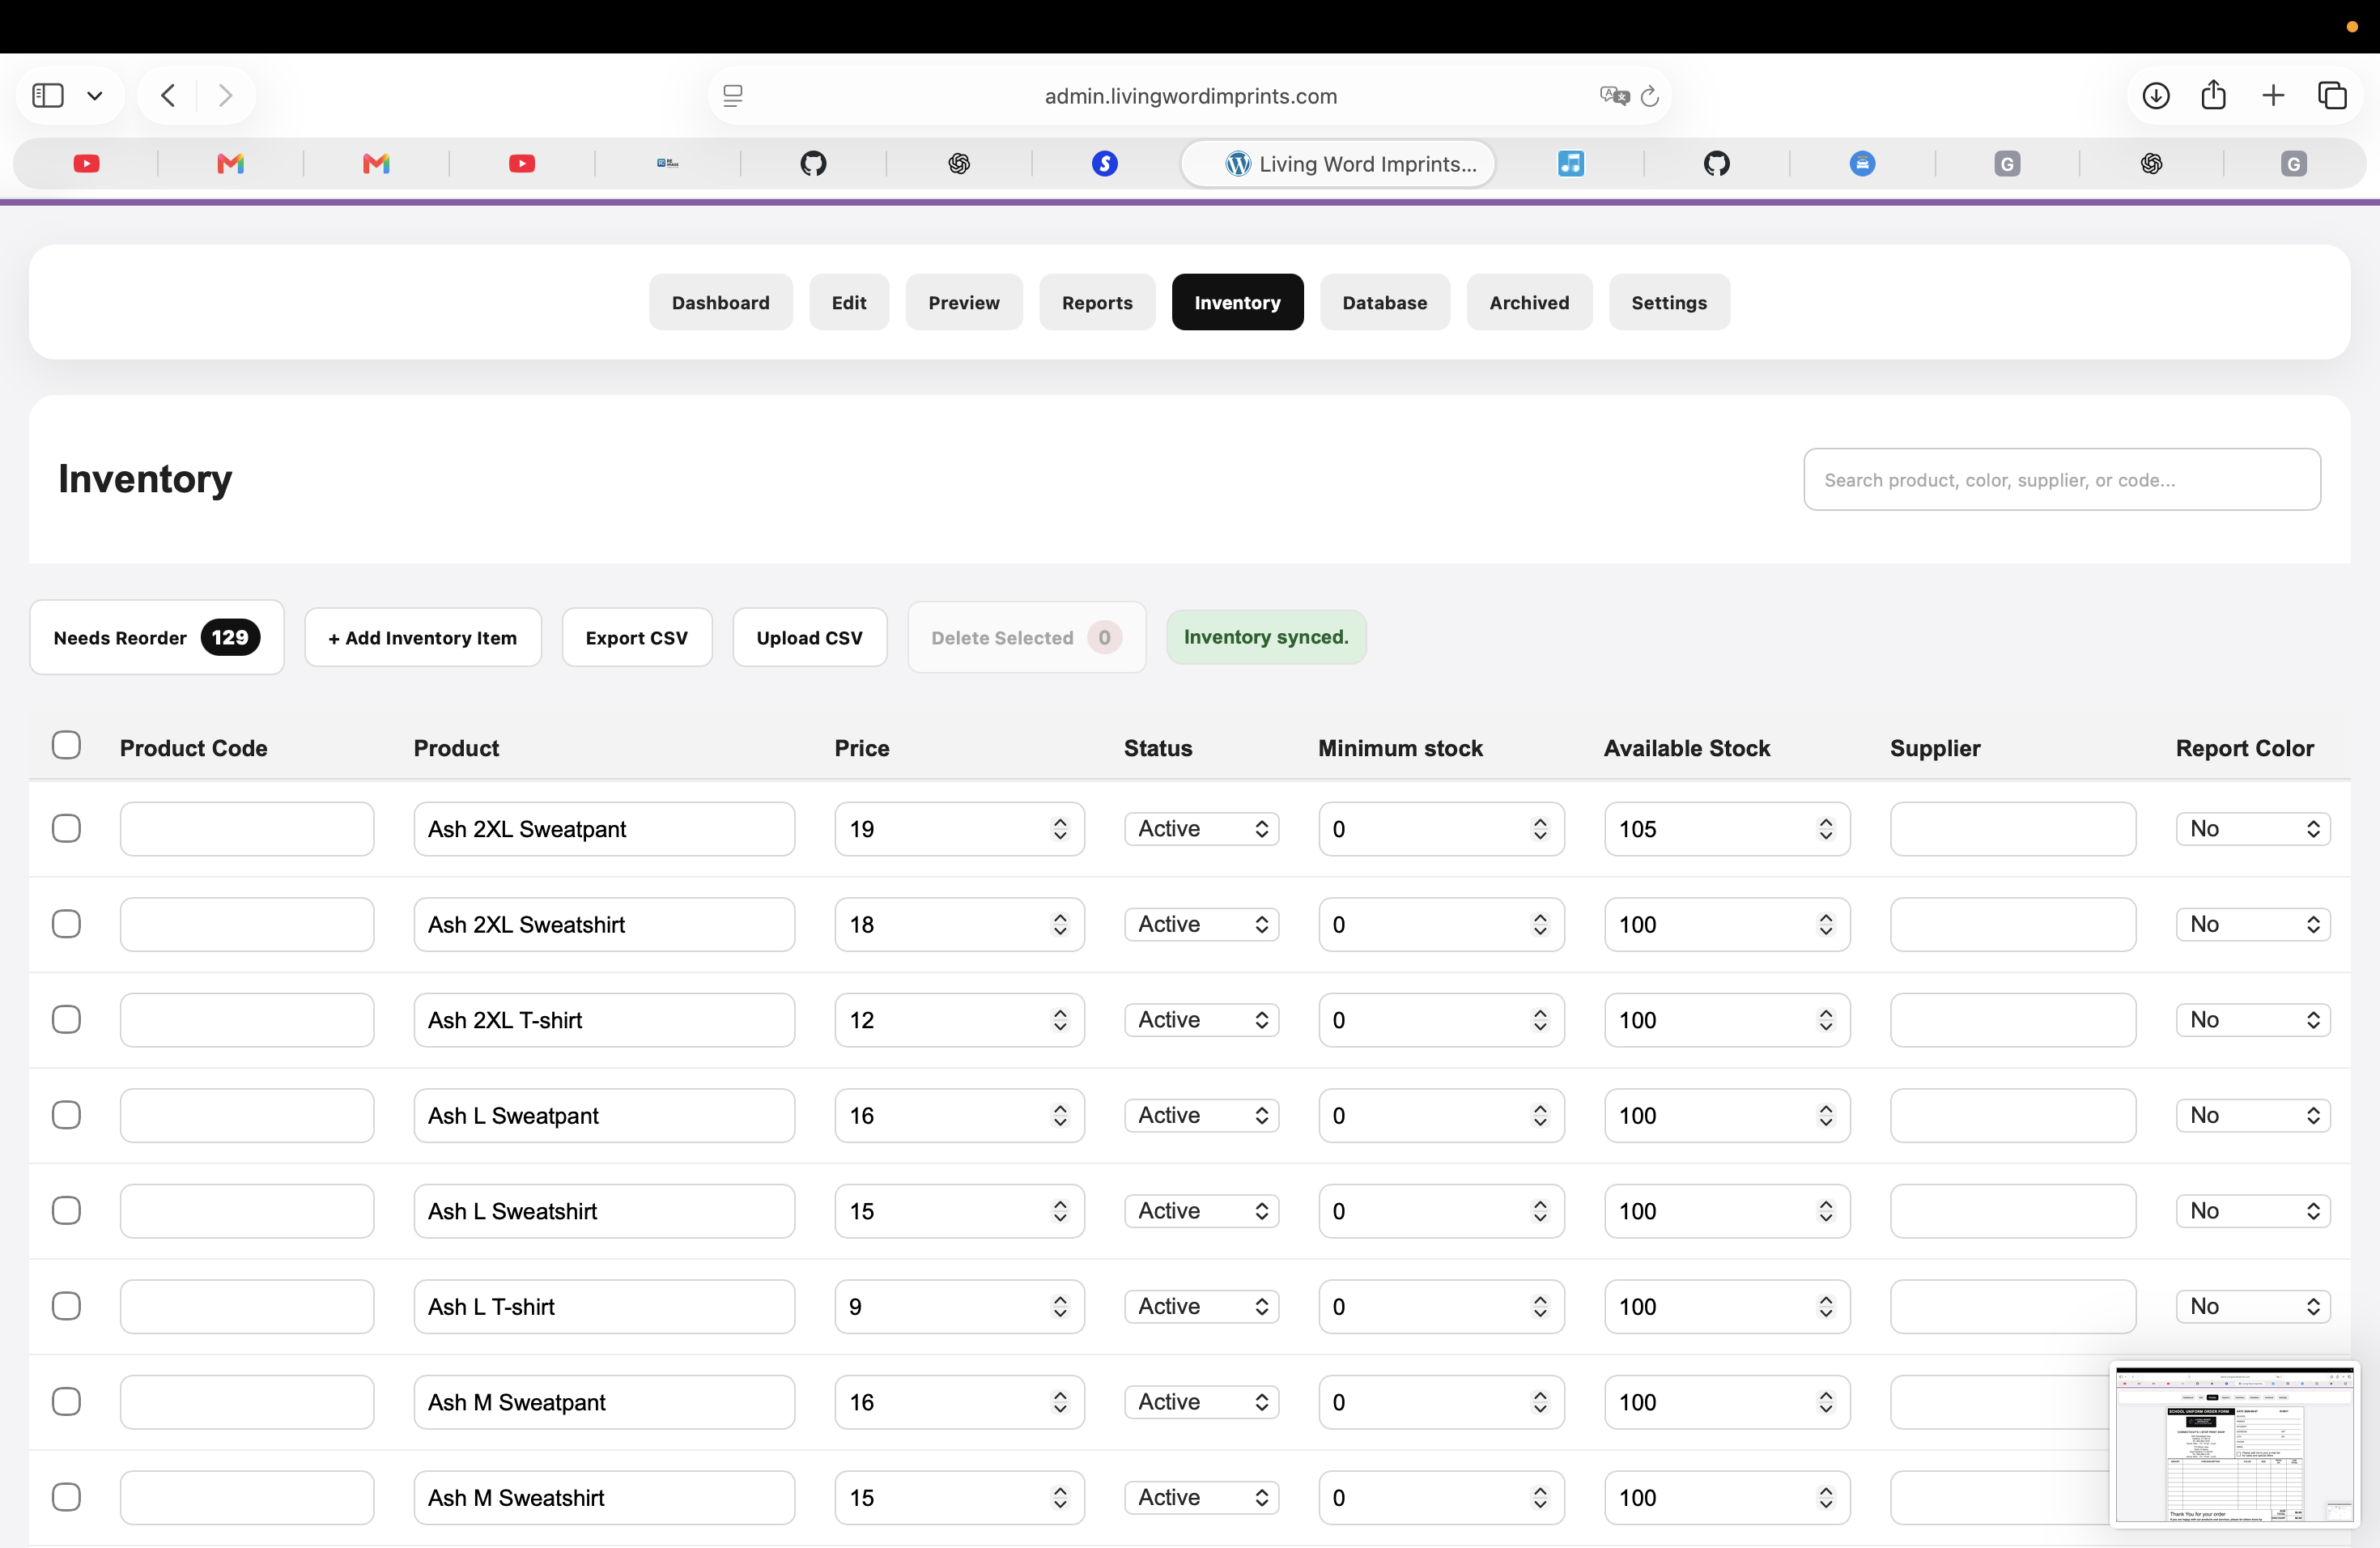Open the Archived page
Viewport: 2380px width, 1548px height.
coord(1529,302)
